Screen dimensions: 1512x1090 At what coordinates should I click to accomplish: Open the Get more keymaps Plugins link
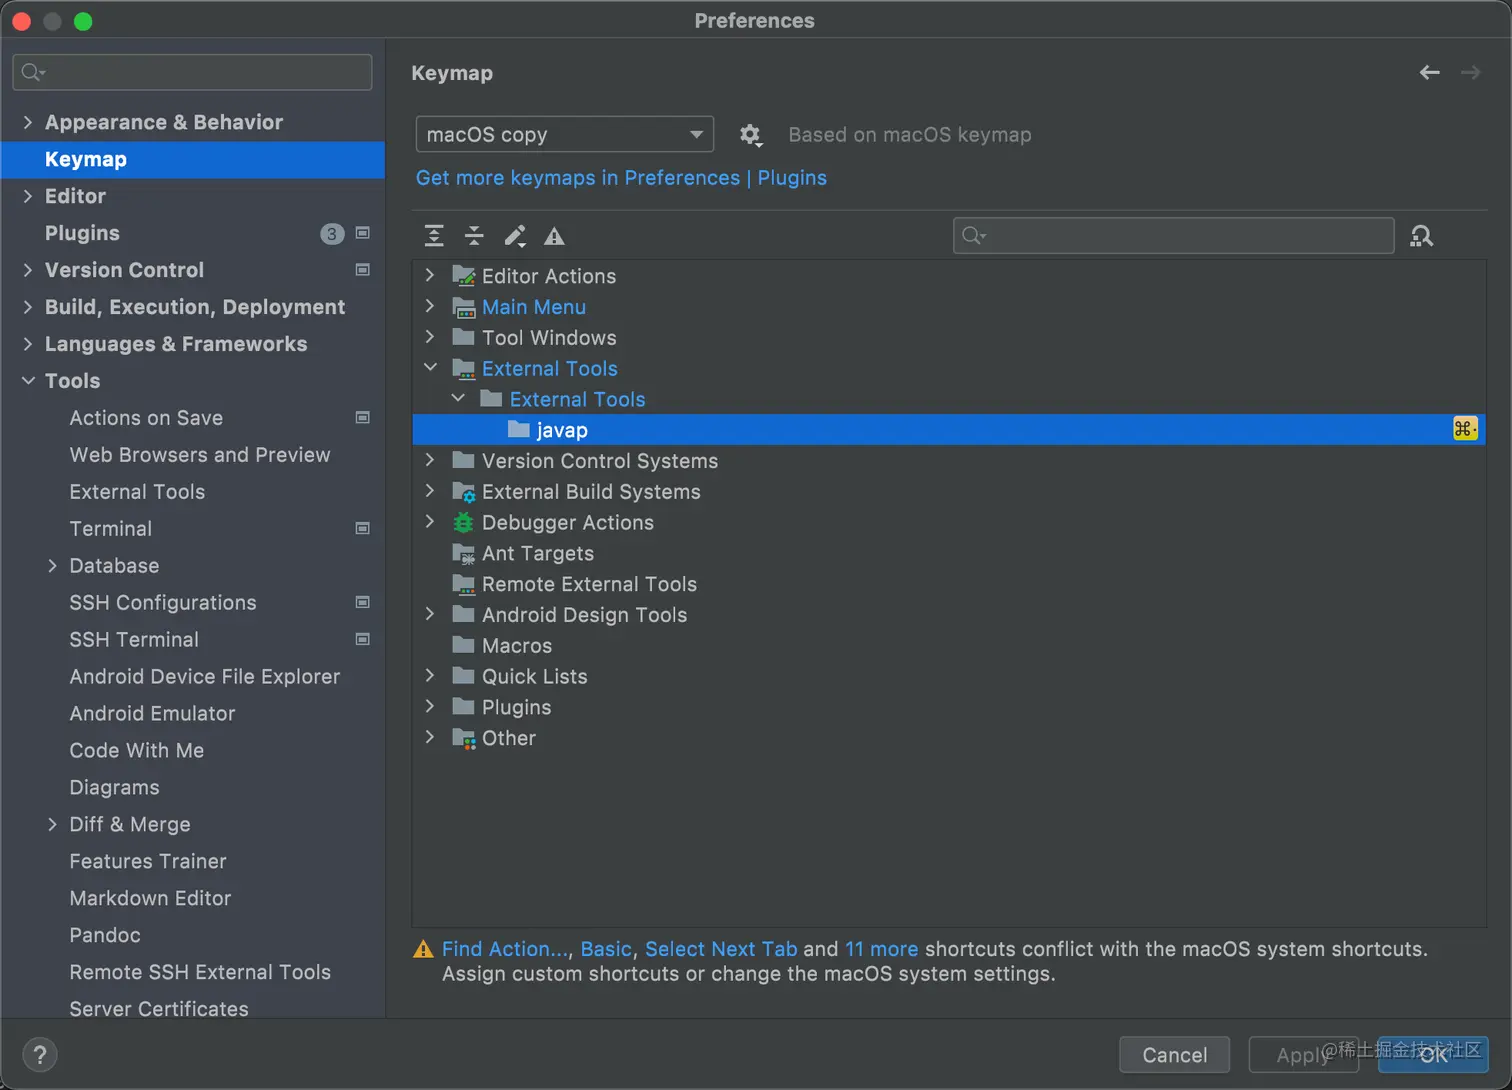(621, 178)
